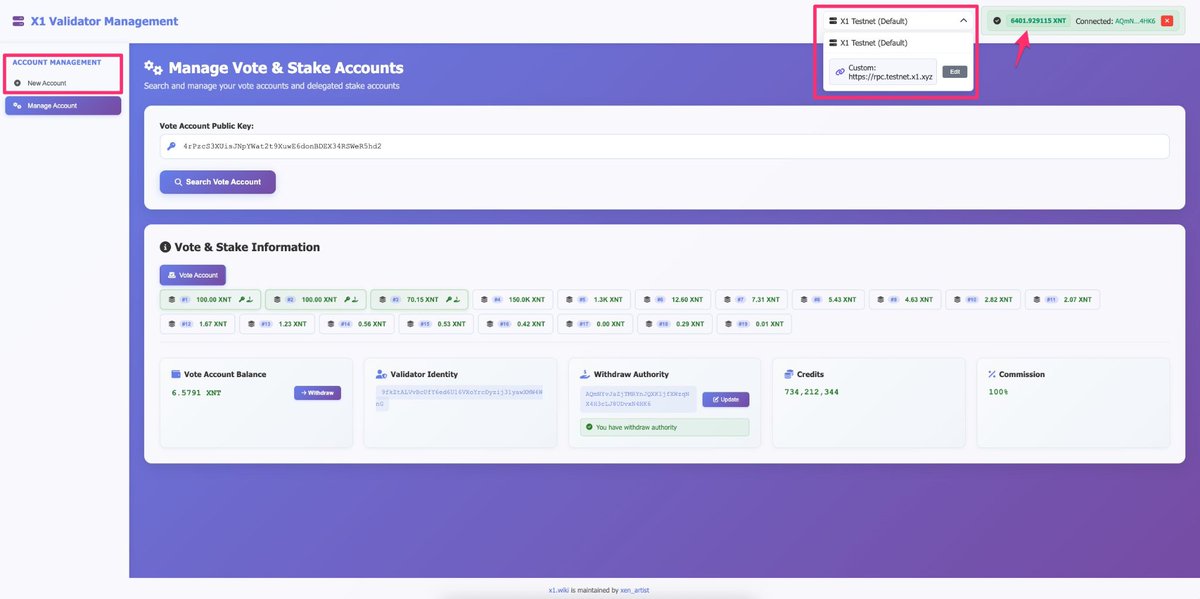Open stake account #15 with 0.53 XNT

pyautogui.click(x=436, y=324)
